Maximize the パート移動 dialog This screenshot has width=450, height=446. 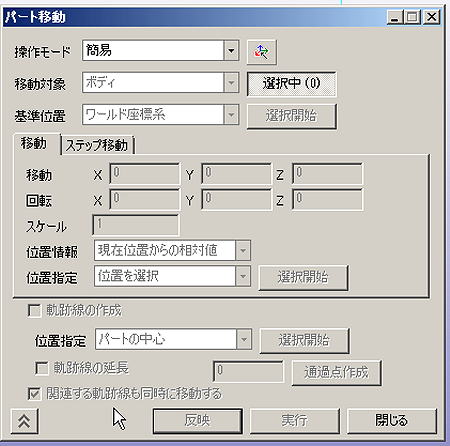tap(412, 17)
